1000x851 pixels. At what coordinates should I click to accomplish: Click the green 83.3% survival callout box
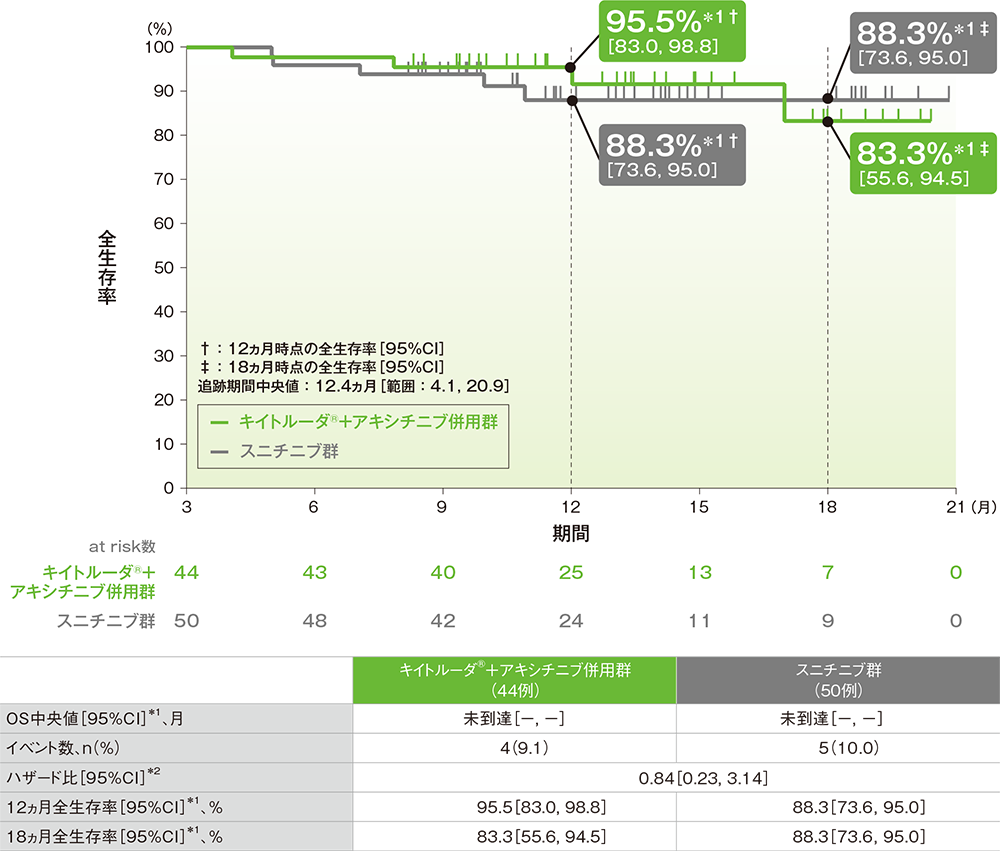point(923,163)
